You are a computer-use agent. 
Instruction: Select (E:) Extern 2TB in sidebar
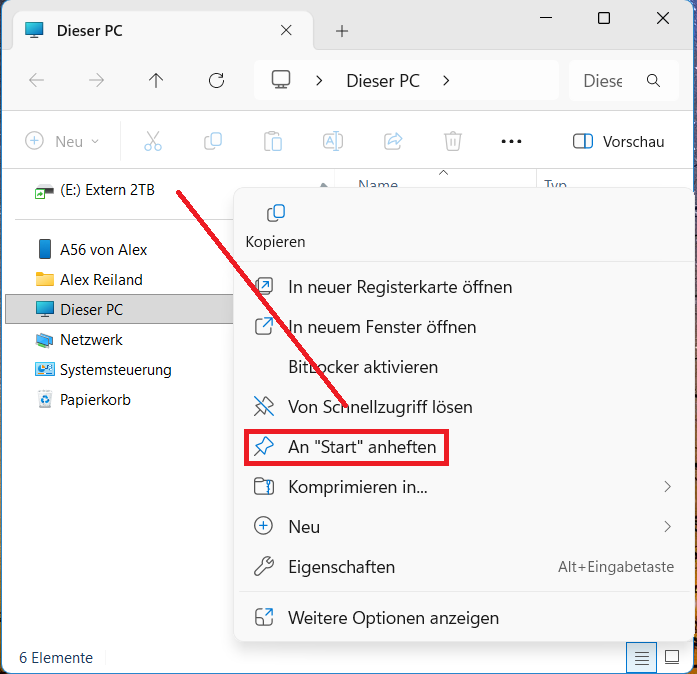pyautogui.click(x=95, y=190)
